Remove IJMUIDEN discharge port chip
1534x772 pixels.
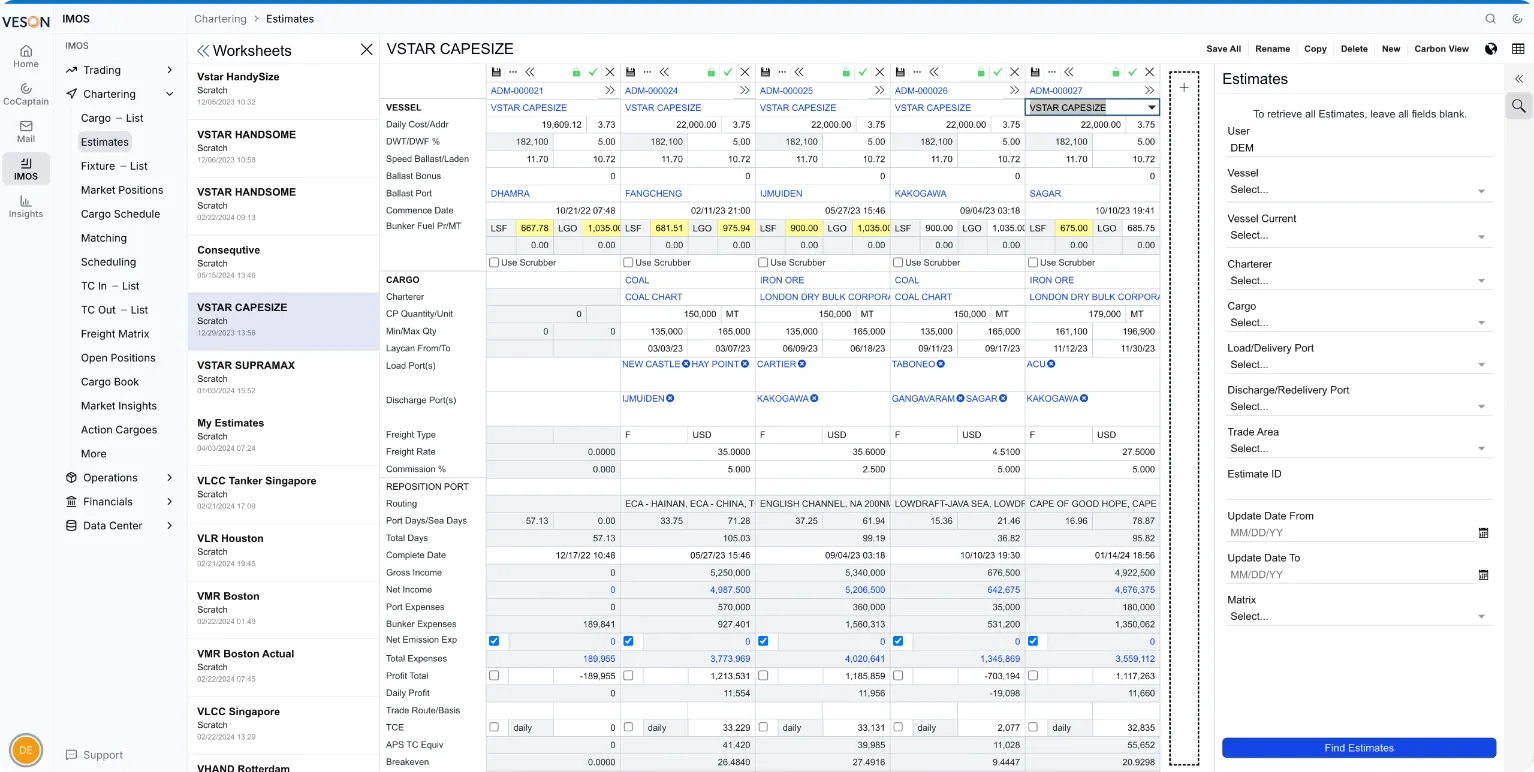click(670, 398)
